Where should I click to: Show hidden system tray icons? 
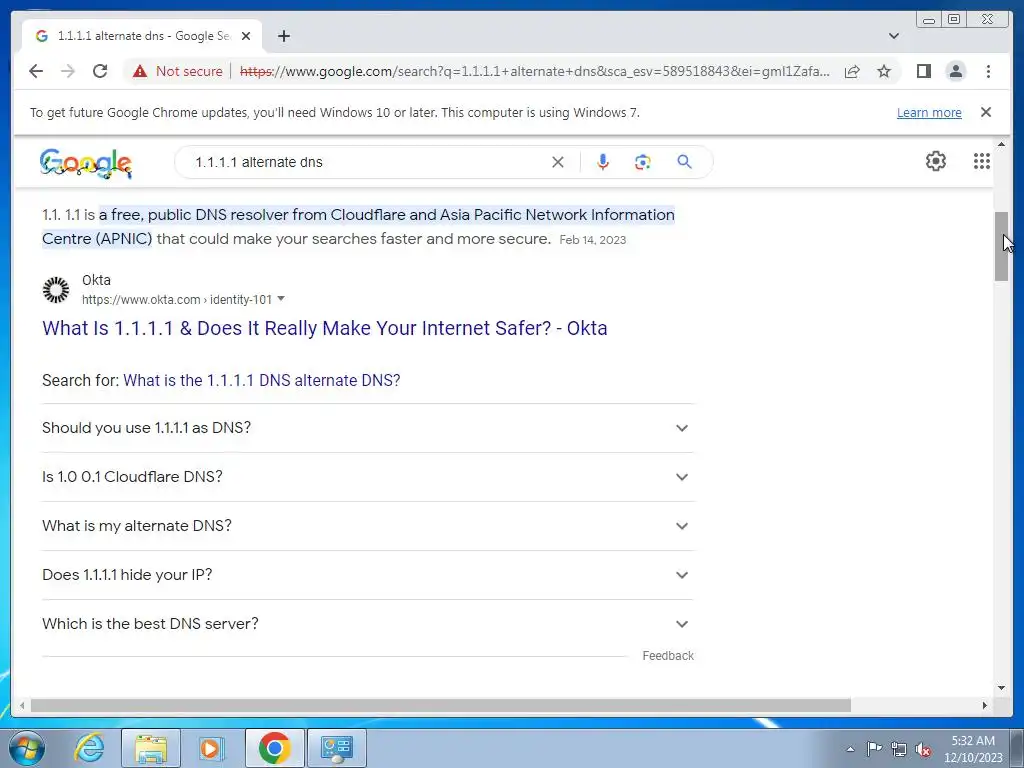[x=850, y=749]
